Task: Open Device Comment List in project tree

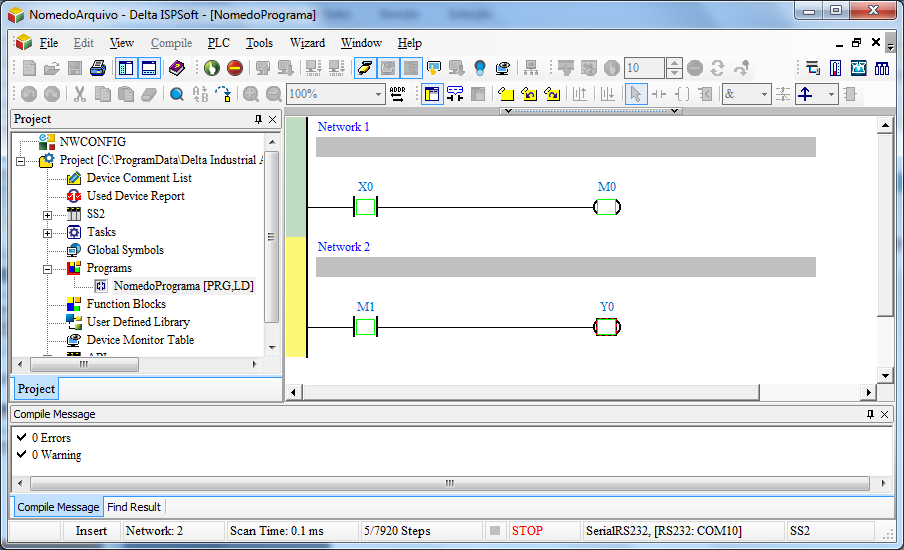Action: point(138,178)
